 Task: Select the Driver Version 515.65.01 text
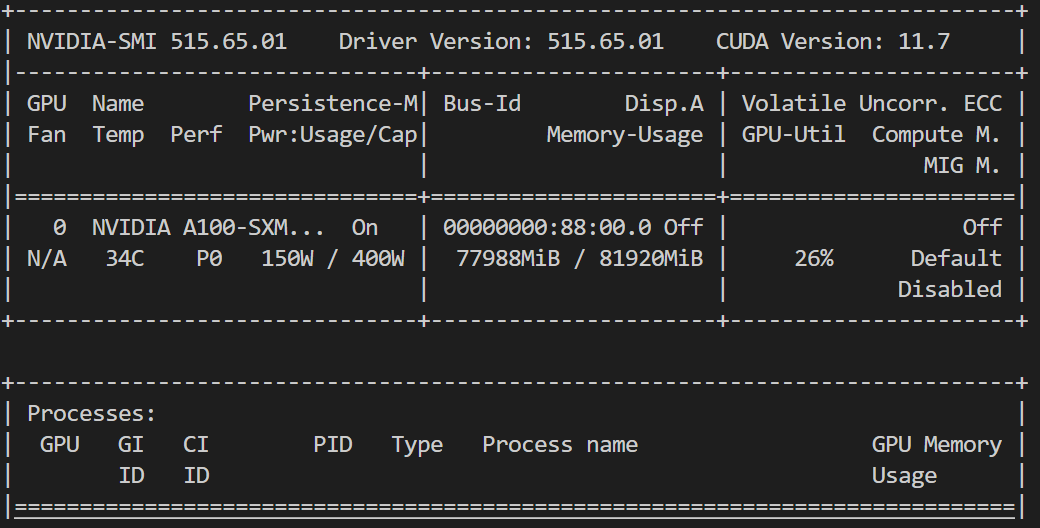pos(501,42)
